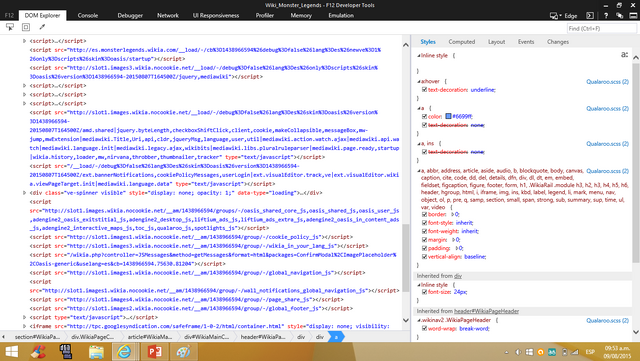Viewport: 640px width, 361px height.
Task: Open the Network tab
Action: (168, 16)
